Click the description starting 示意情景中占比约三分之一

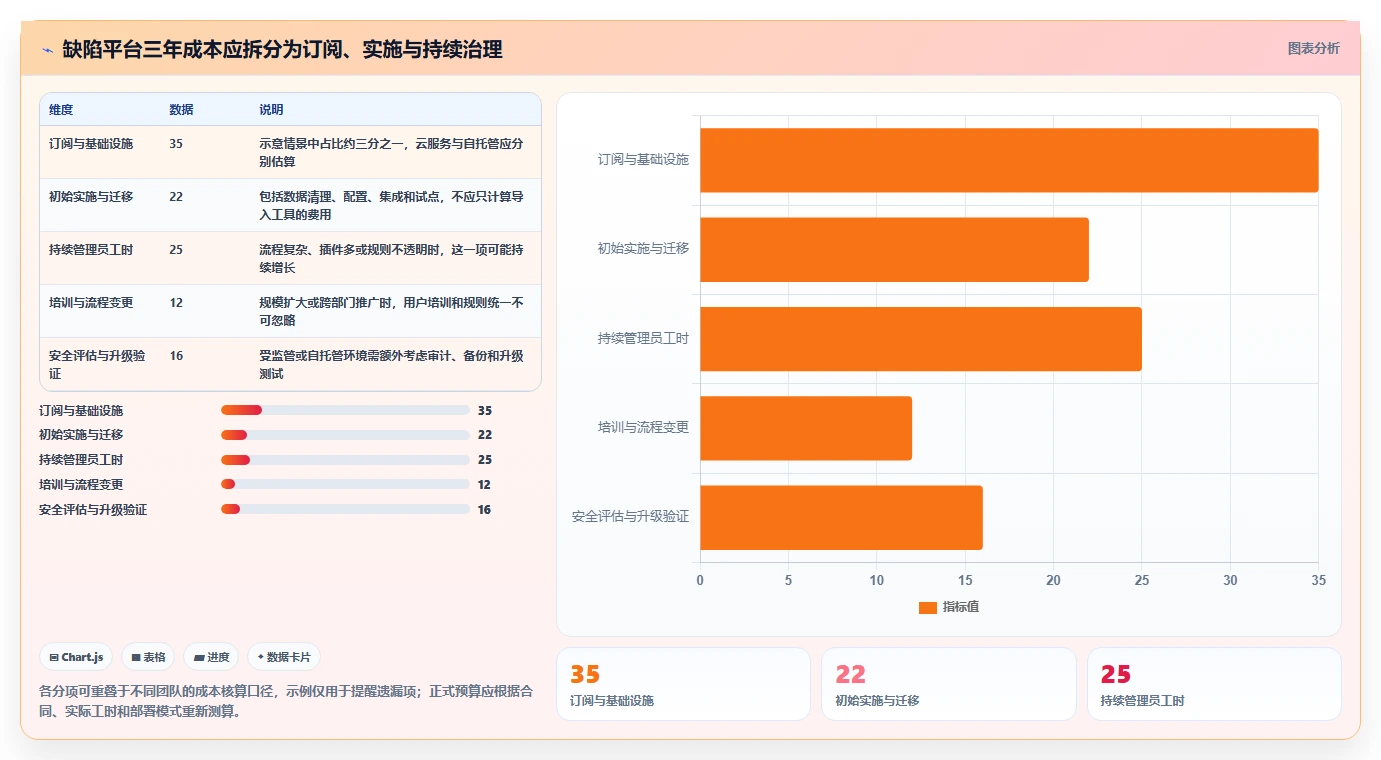point(391,152)
